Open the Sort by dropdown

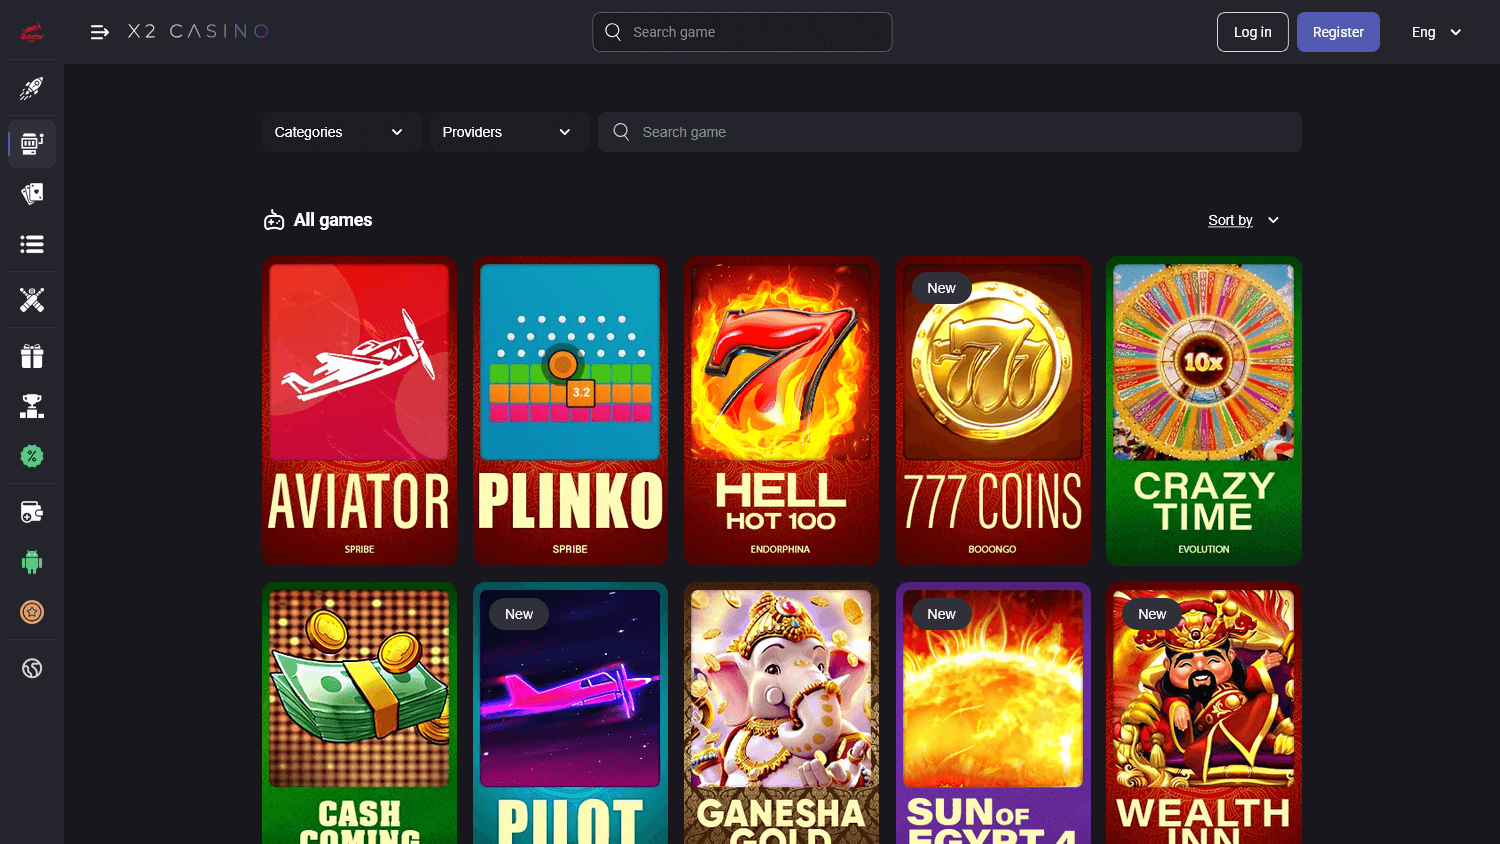coord(1243,220)
